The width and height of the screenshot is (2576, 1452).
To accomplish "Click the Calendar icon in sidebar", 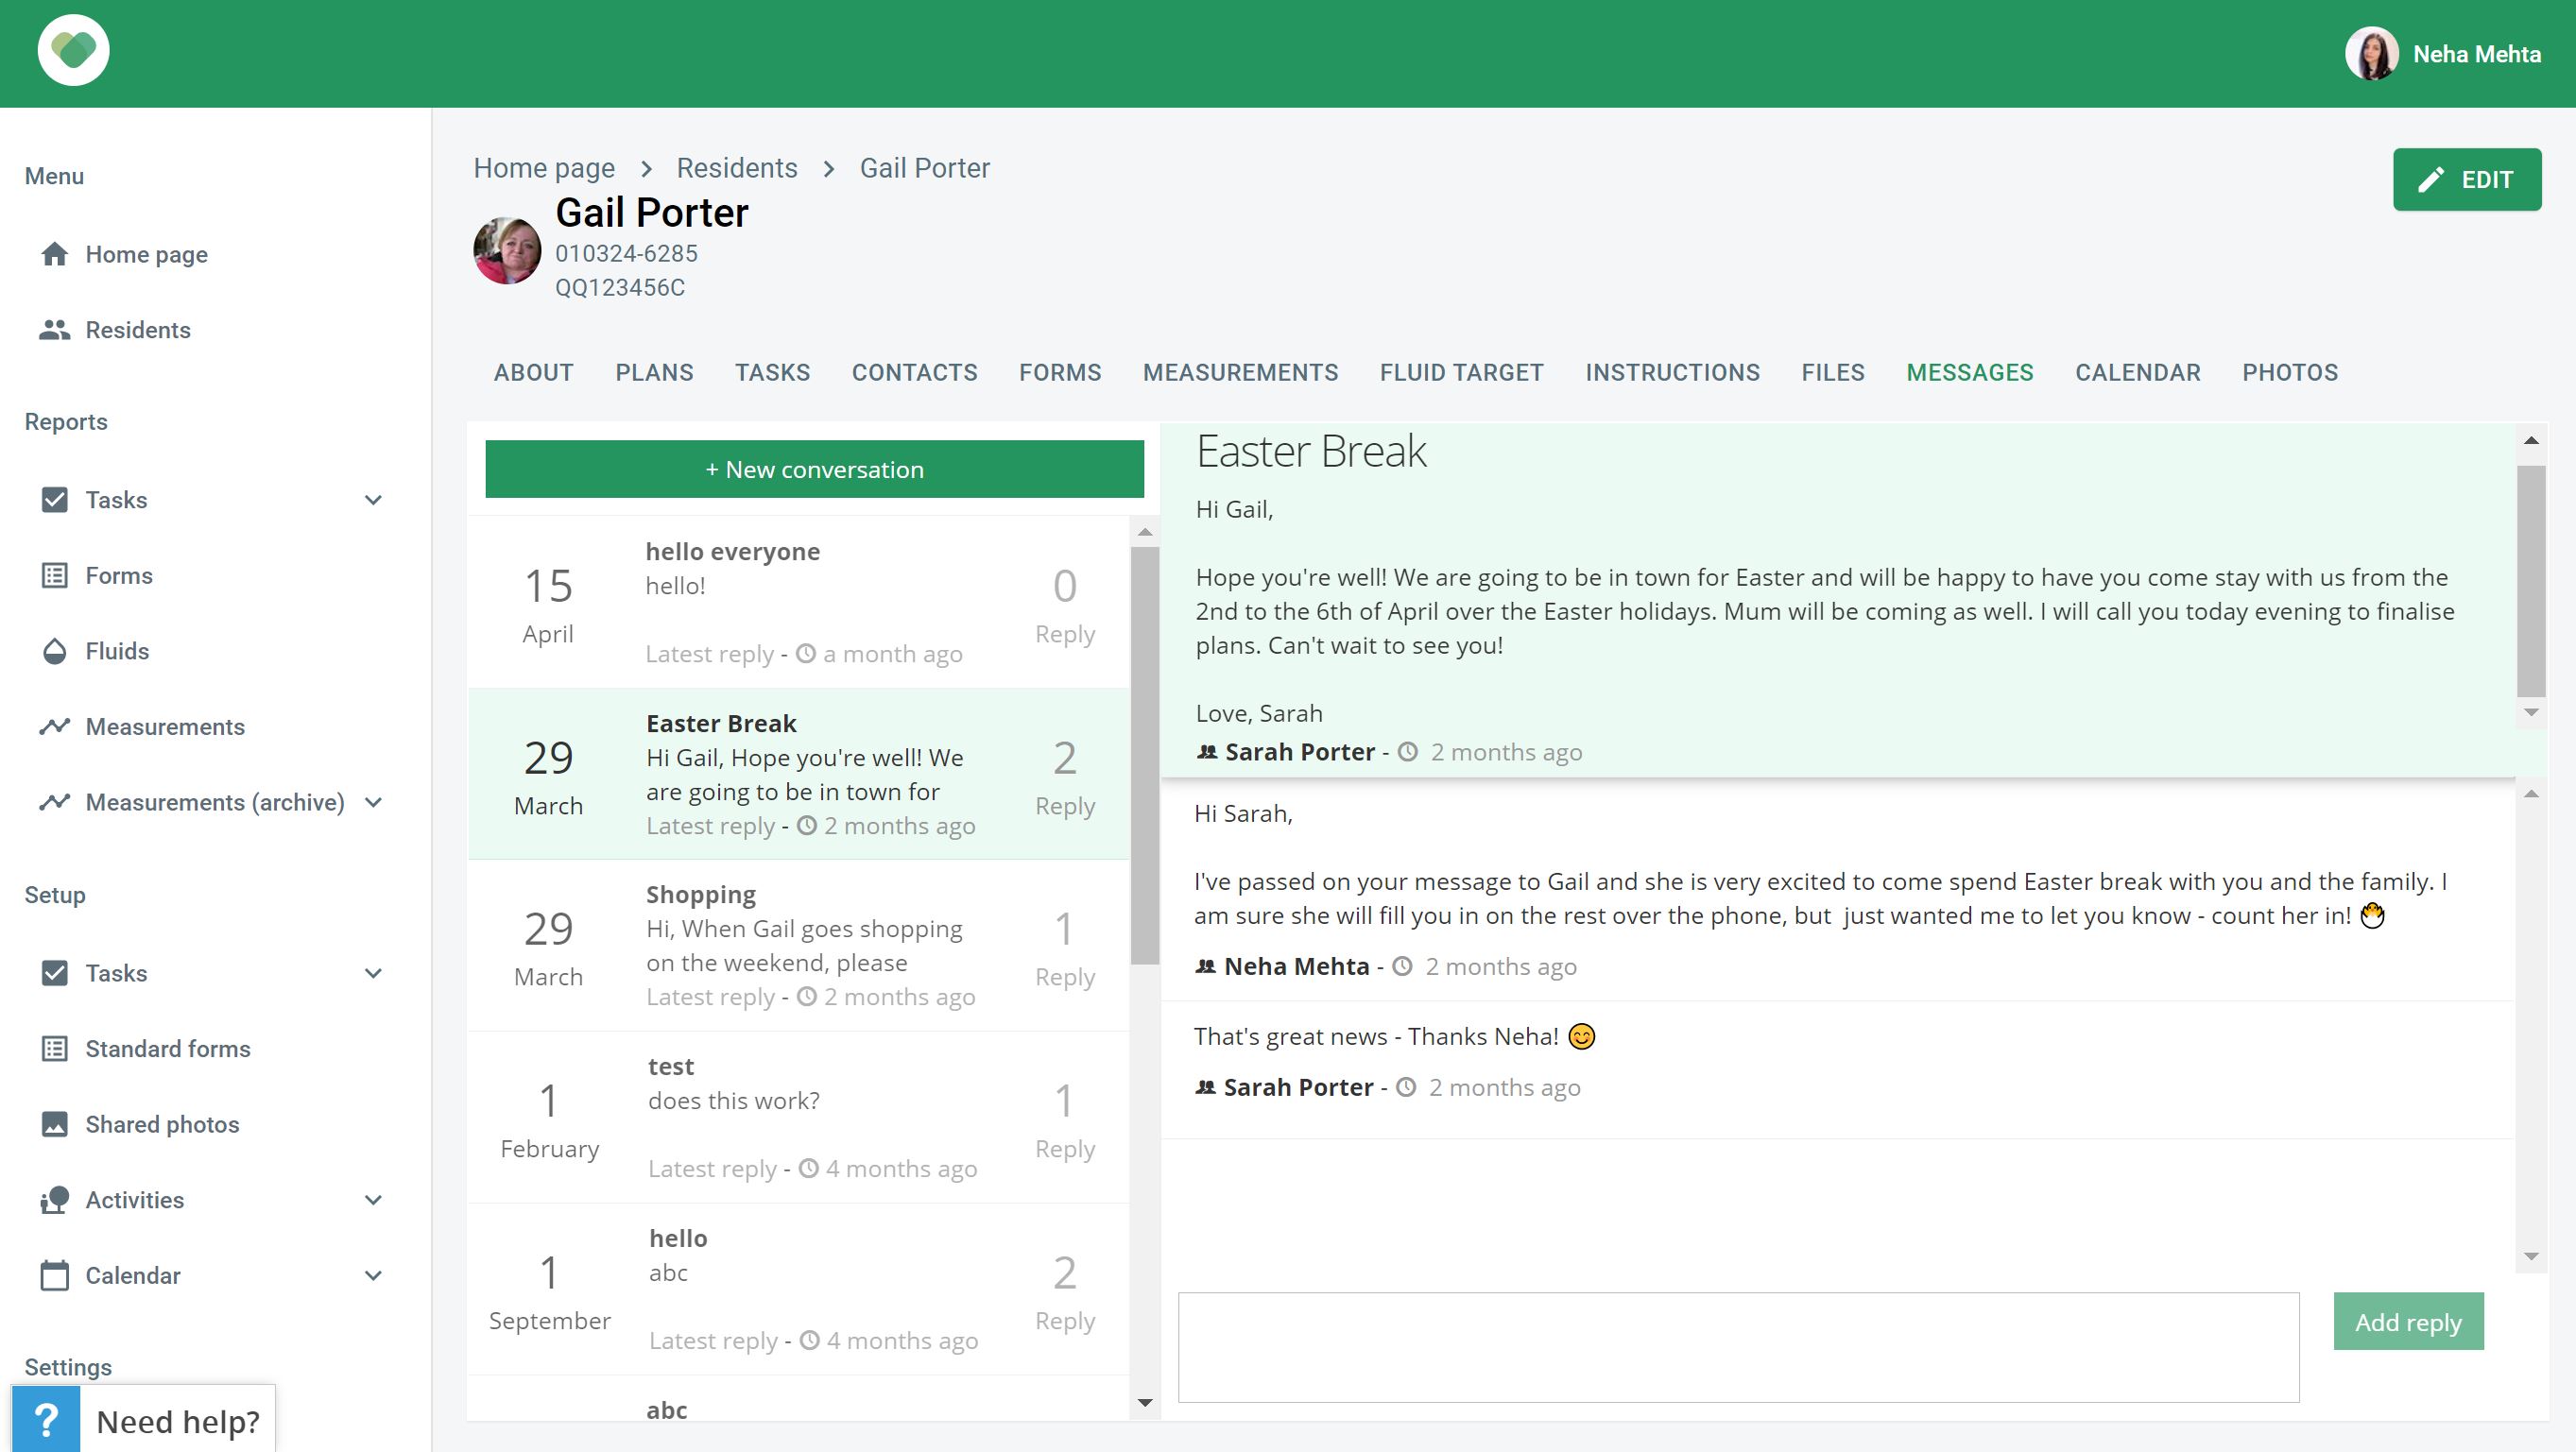I will [54, 1276].
